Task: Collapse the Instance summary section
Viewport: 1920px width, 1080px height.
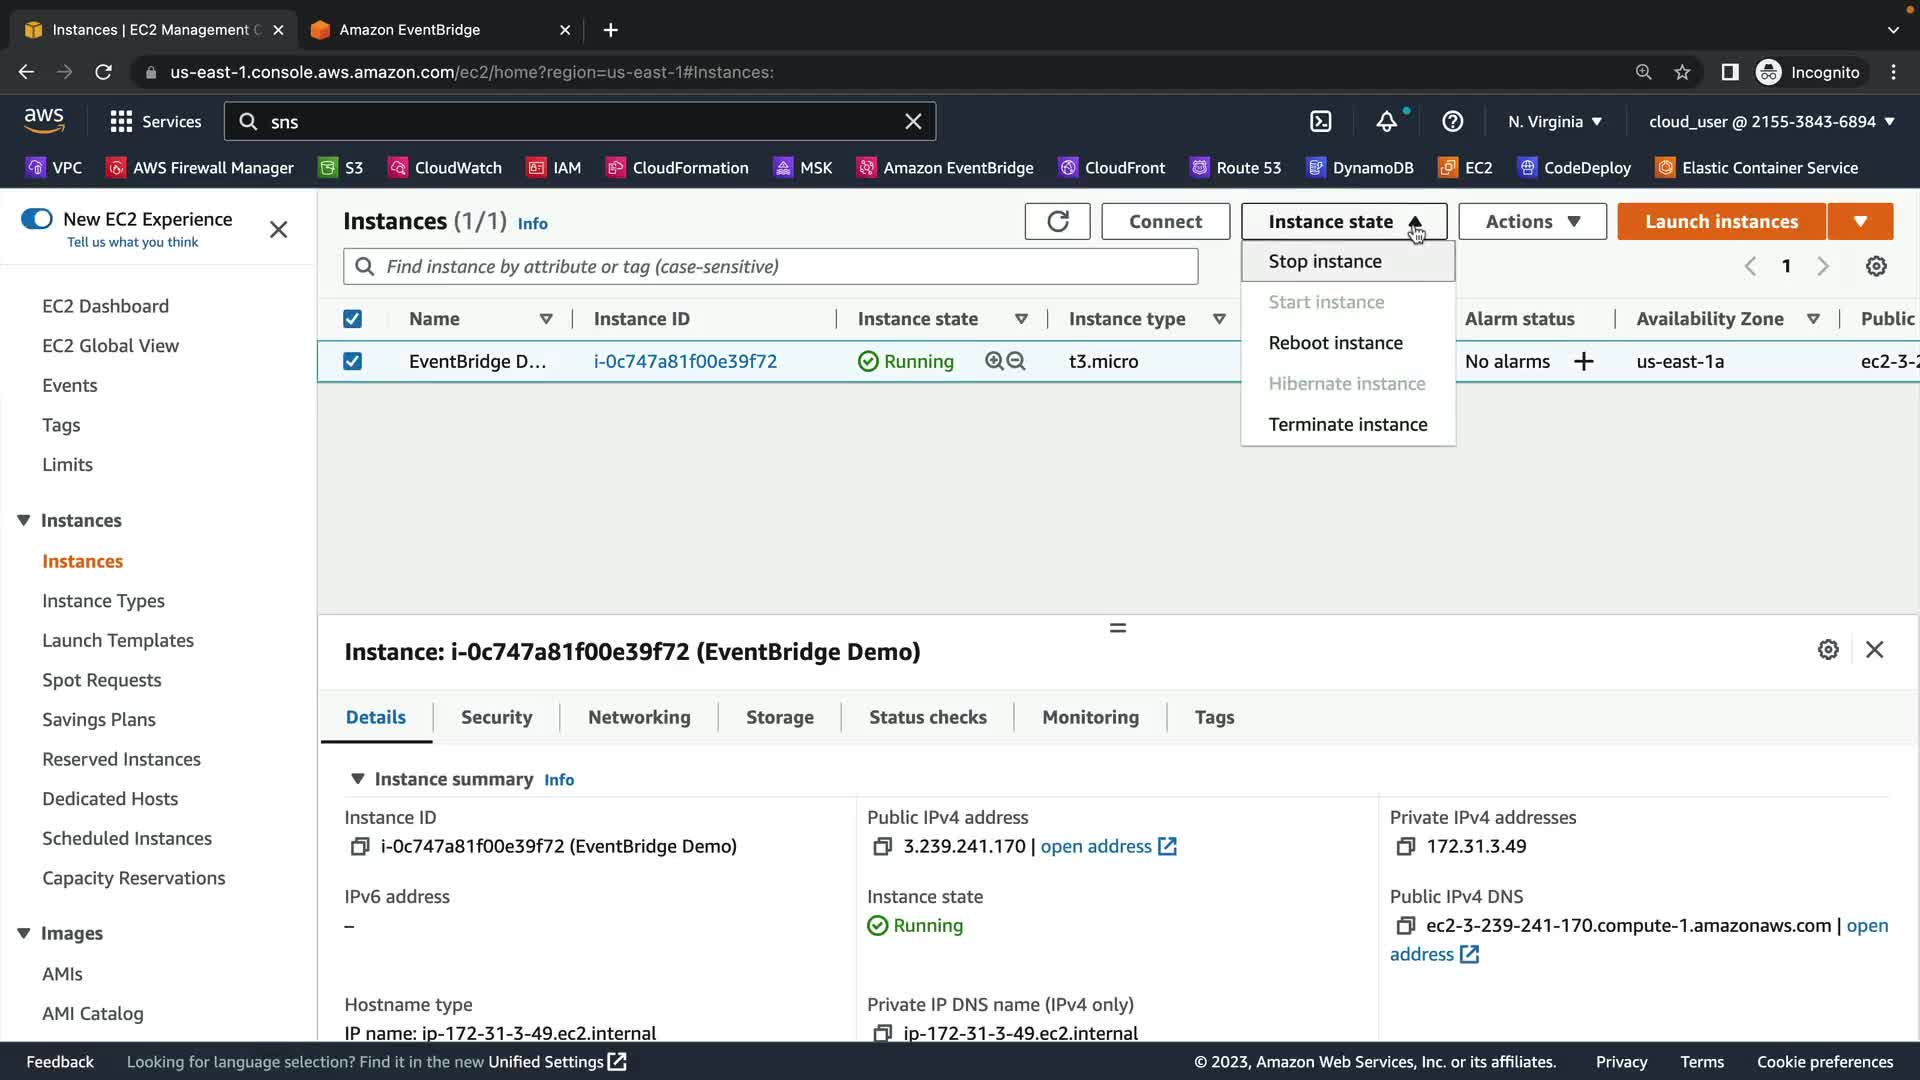Action: (357, 779)
